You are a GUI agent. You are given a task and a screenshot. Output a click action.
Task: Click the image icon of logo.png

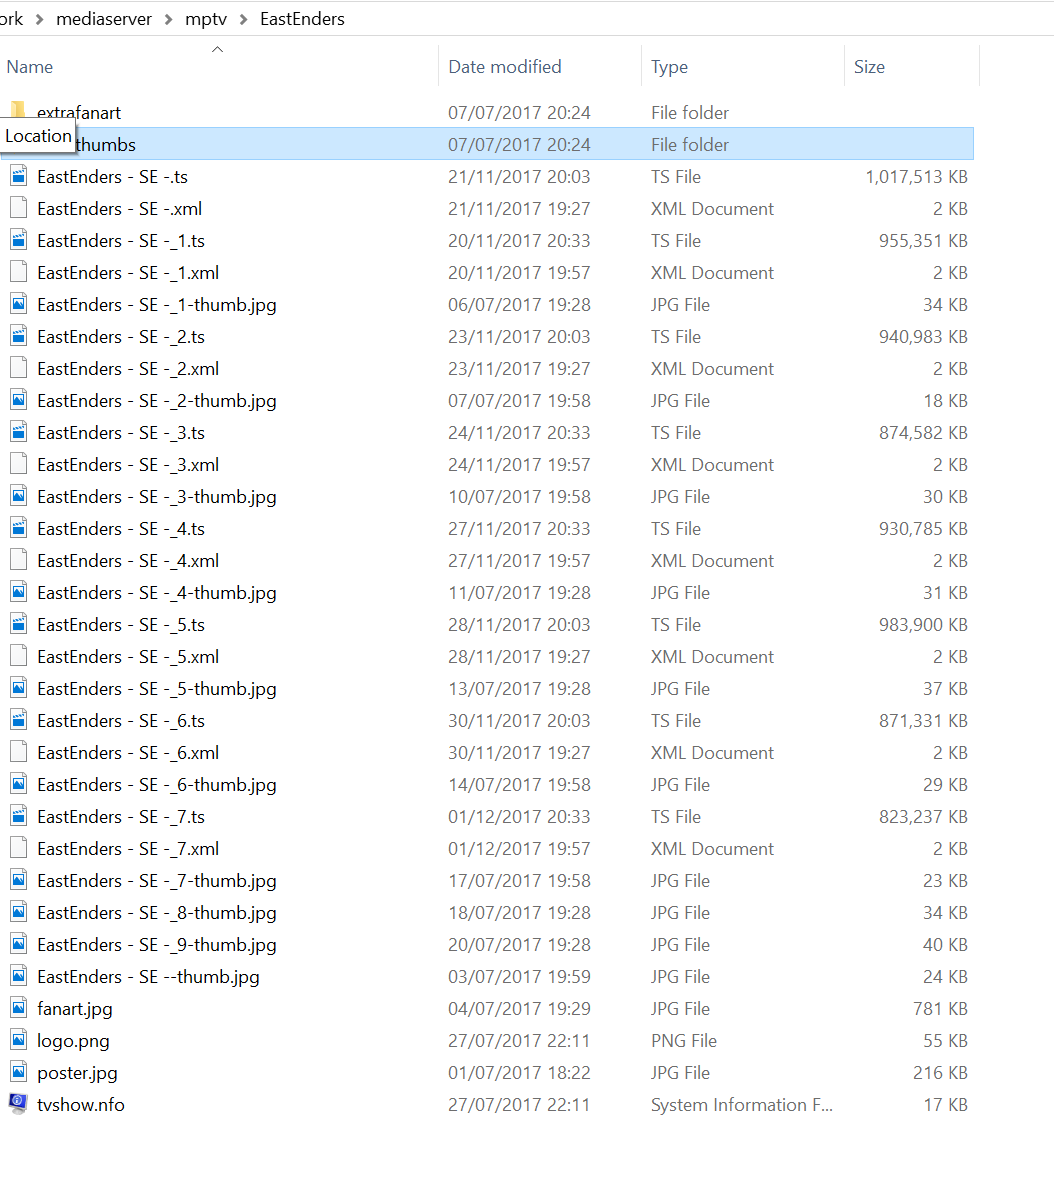(x=19, y=1040)
